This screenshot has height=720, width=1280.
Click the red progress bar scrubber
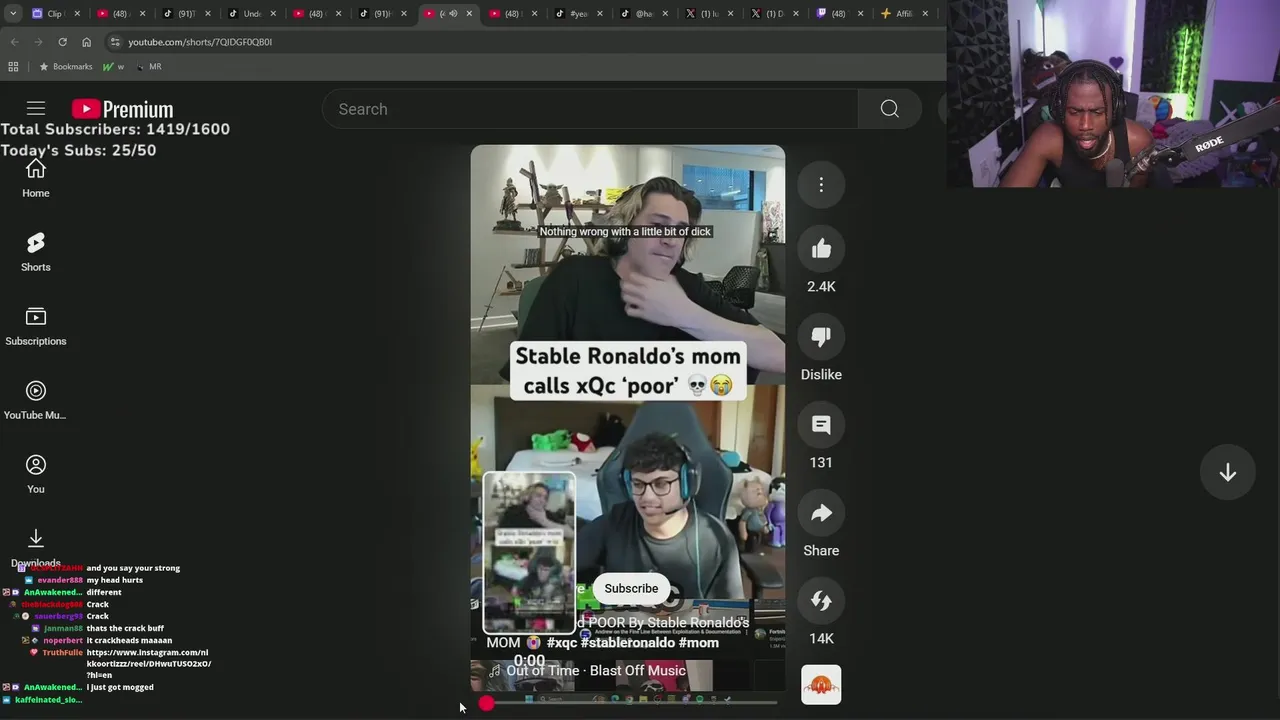tap(486, 704)
